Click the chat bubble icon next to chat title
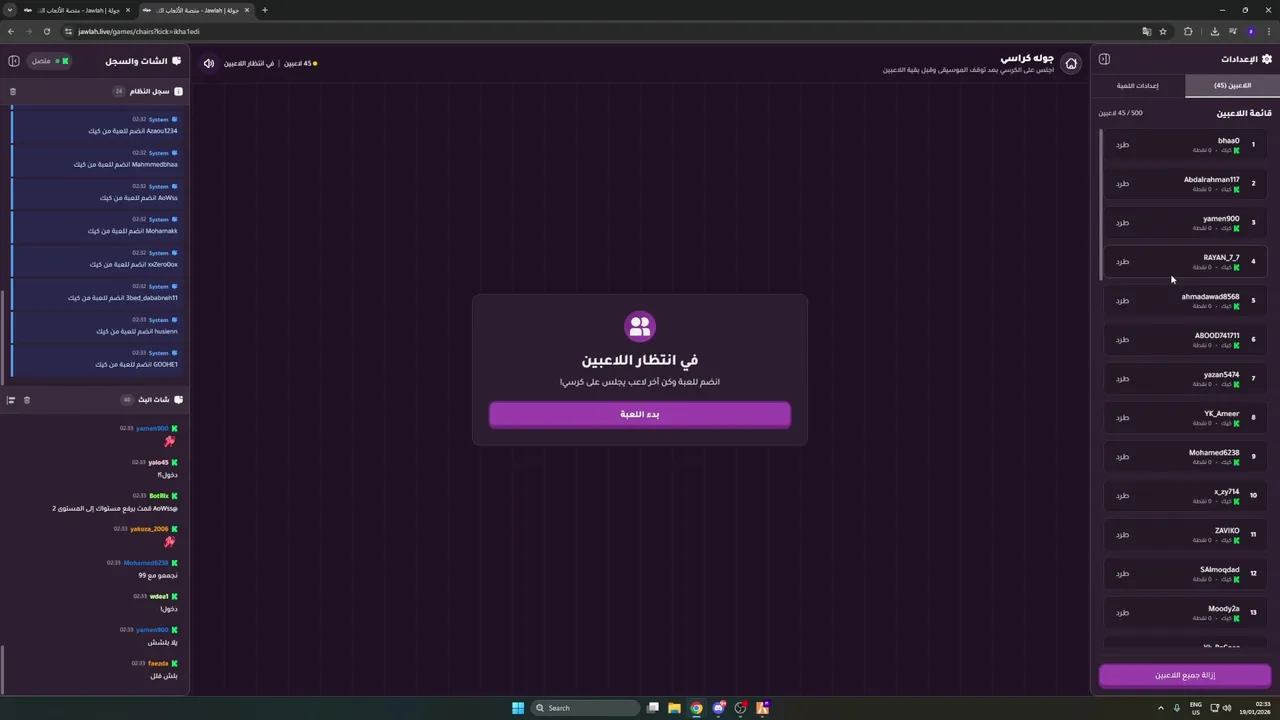Screen dimensions: 1280x720 tap(177, 61)
